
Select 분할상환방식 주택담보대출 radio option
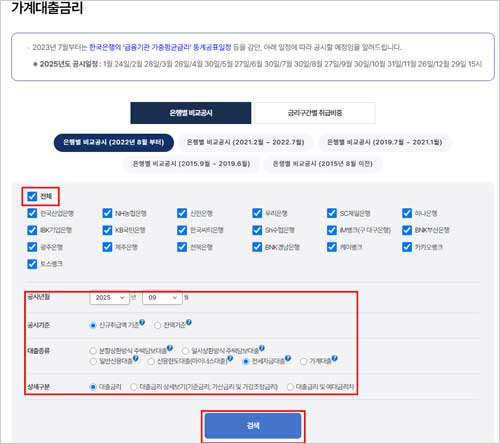[93, 351]
